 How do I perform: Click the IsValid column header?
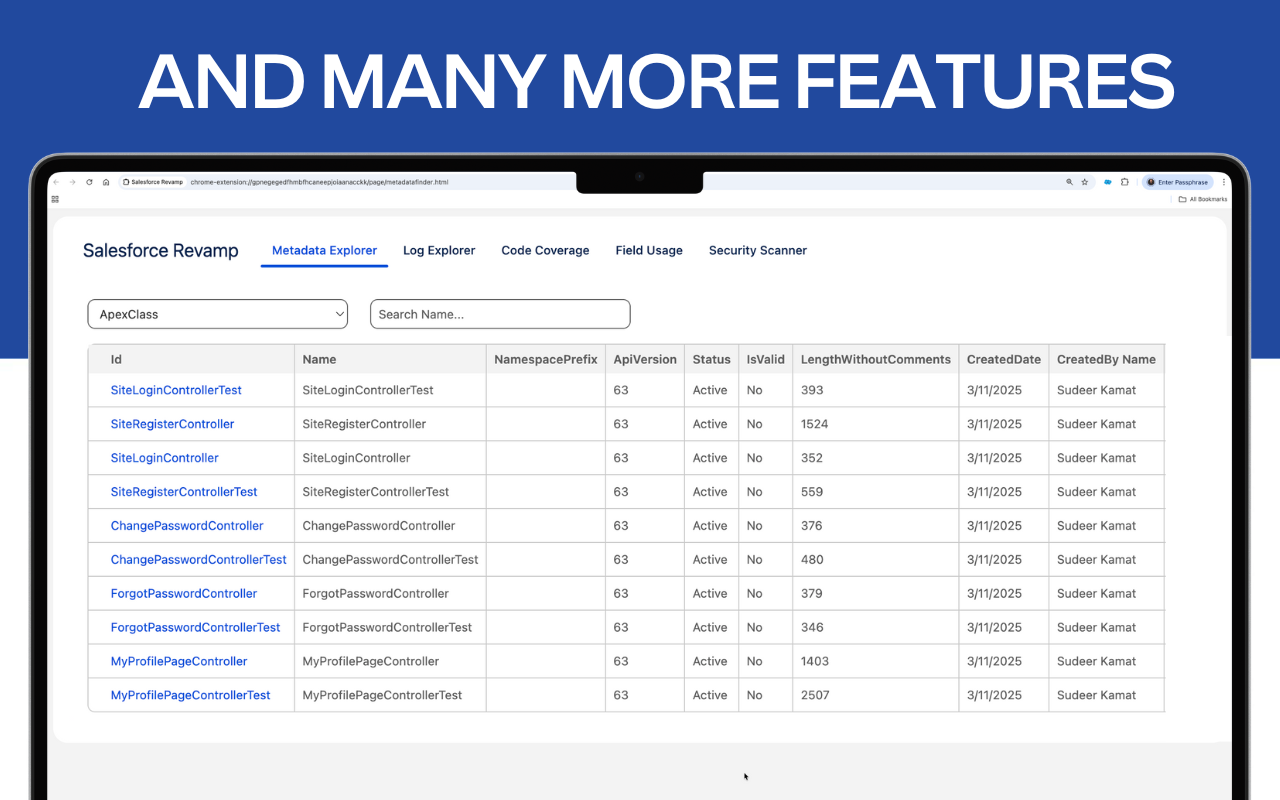(x=766, y=359)
